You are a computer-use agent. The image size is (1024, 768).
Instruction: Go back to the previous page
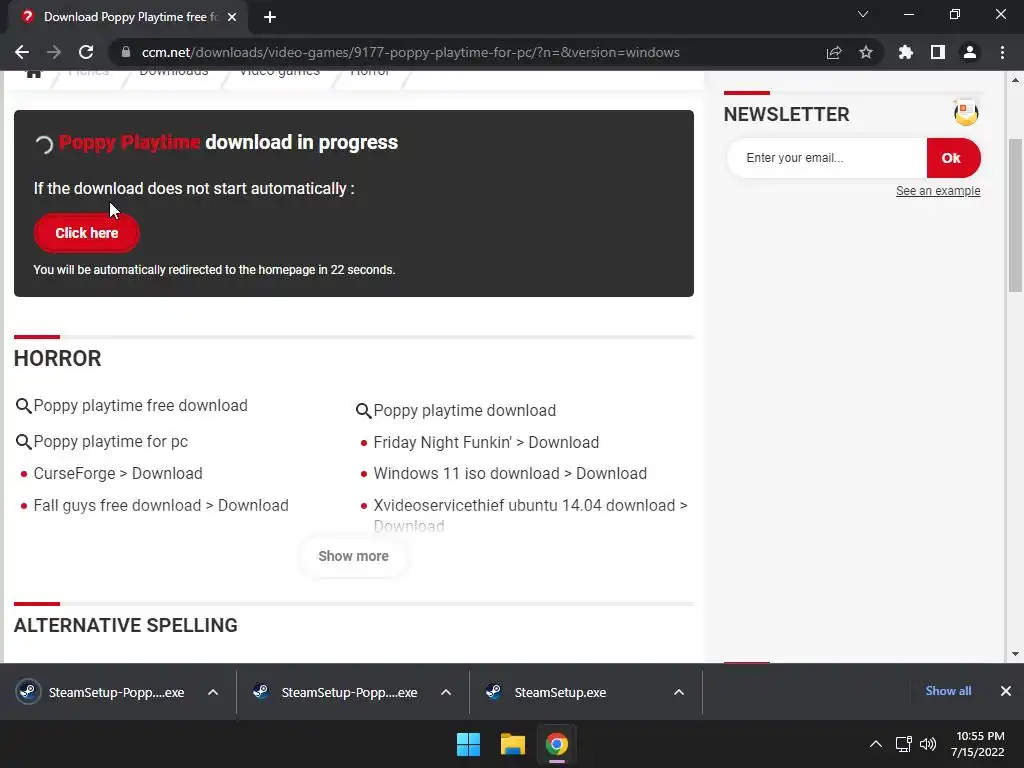pos(22,52)
